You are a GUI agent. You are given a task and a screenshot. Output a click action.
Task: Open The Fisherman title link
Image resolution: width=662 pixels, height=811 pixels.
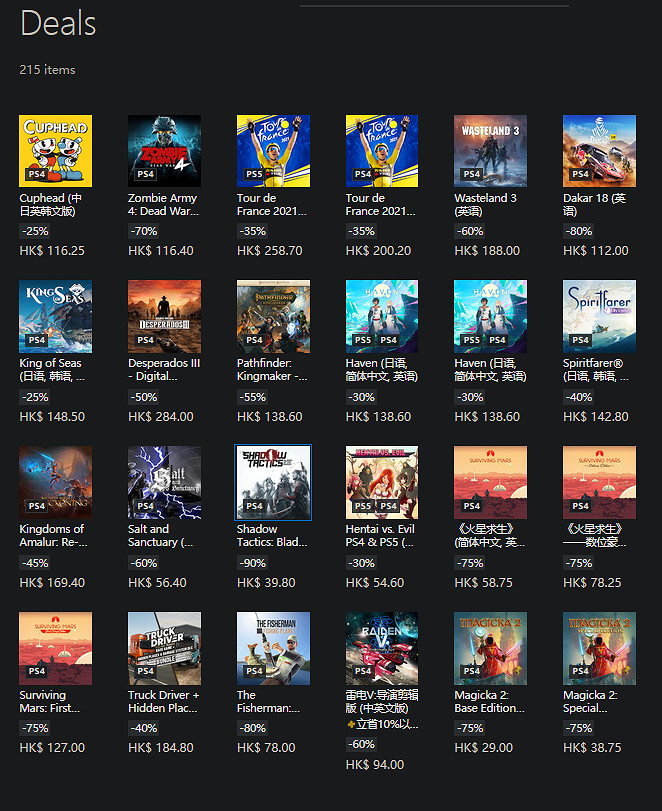tap(266, 701)
